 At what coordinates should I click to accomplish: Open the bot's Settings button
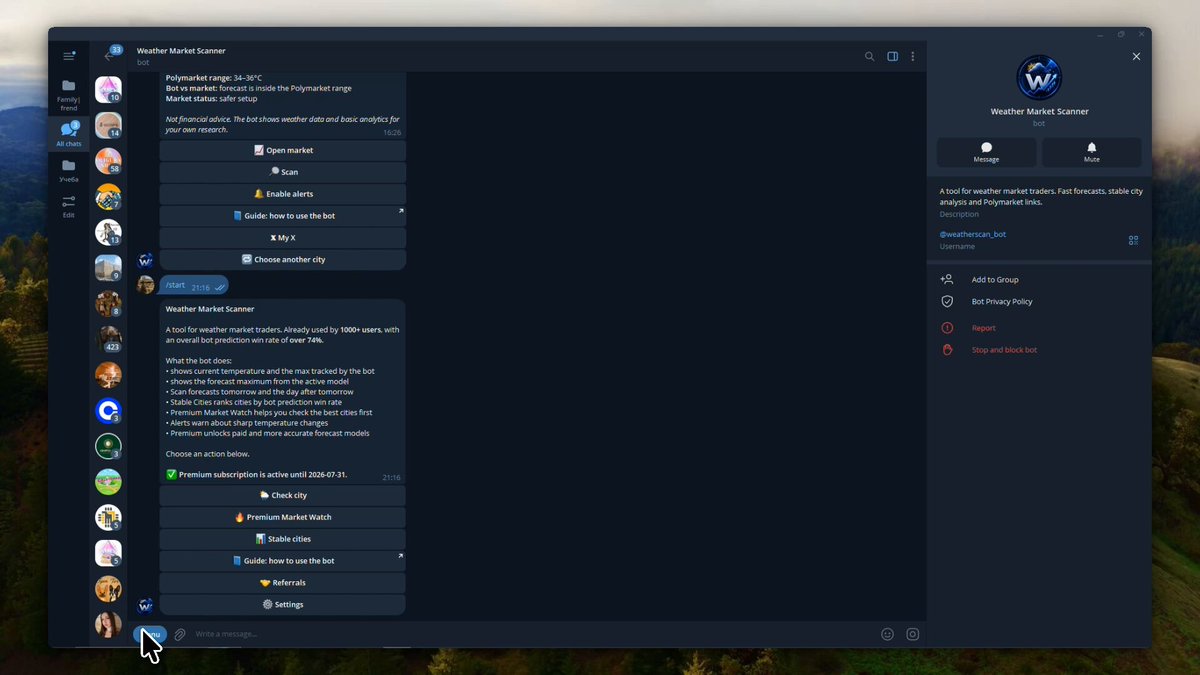[283, 605]
